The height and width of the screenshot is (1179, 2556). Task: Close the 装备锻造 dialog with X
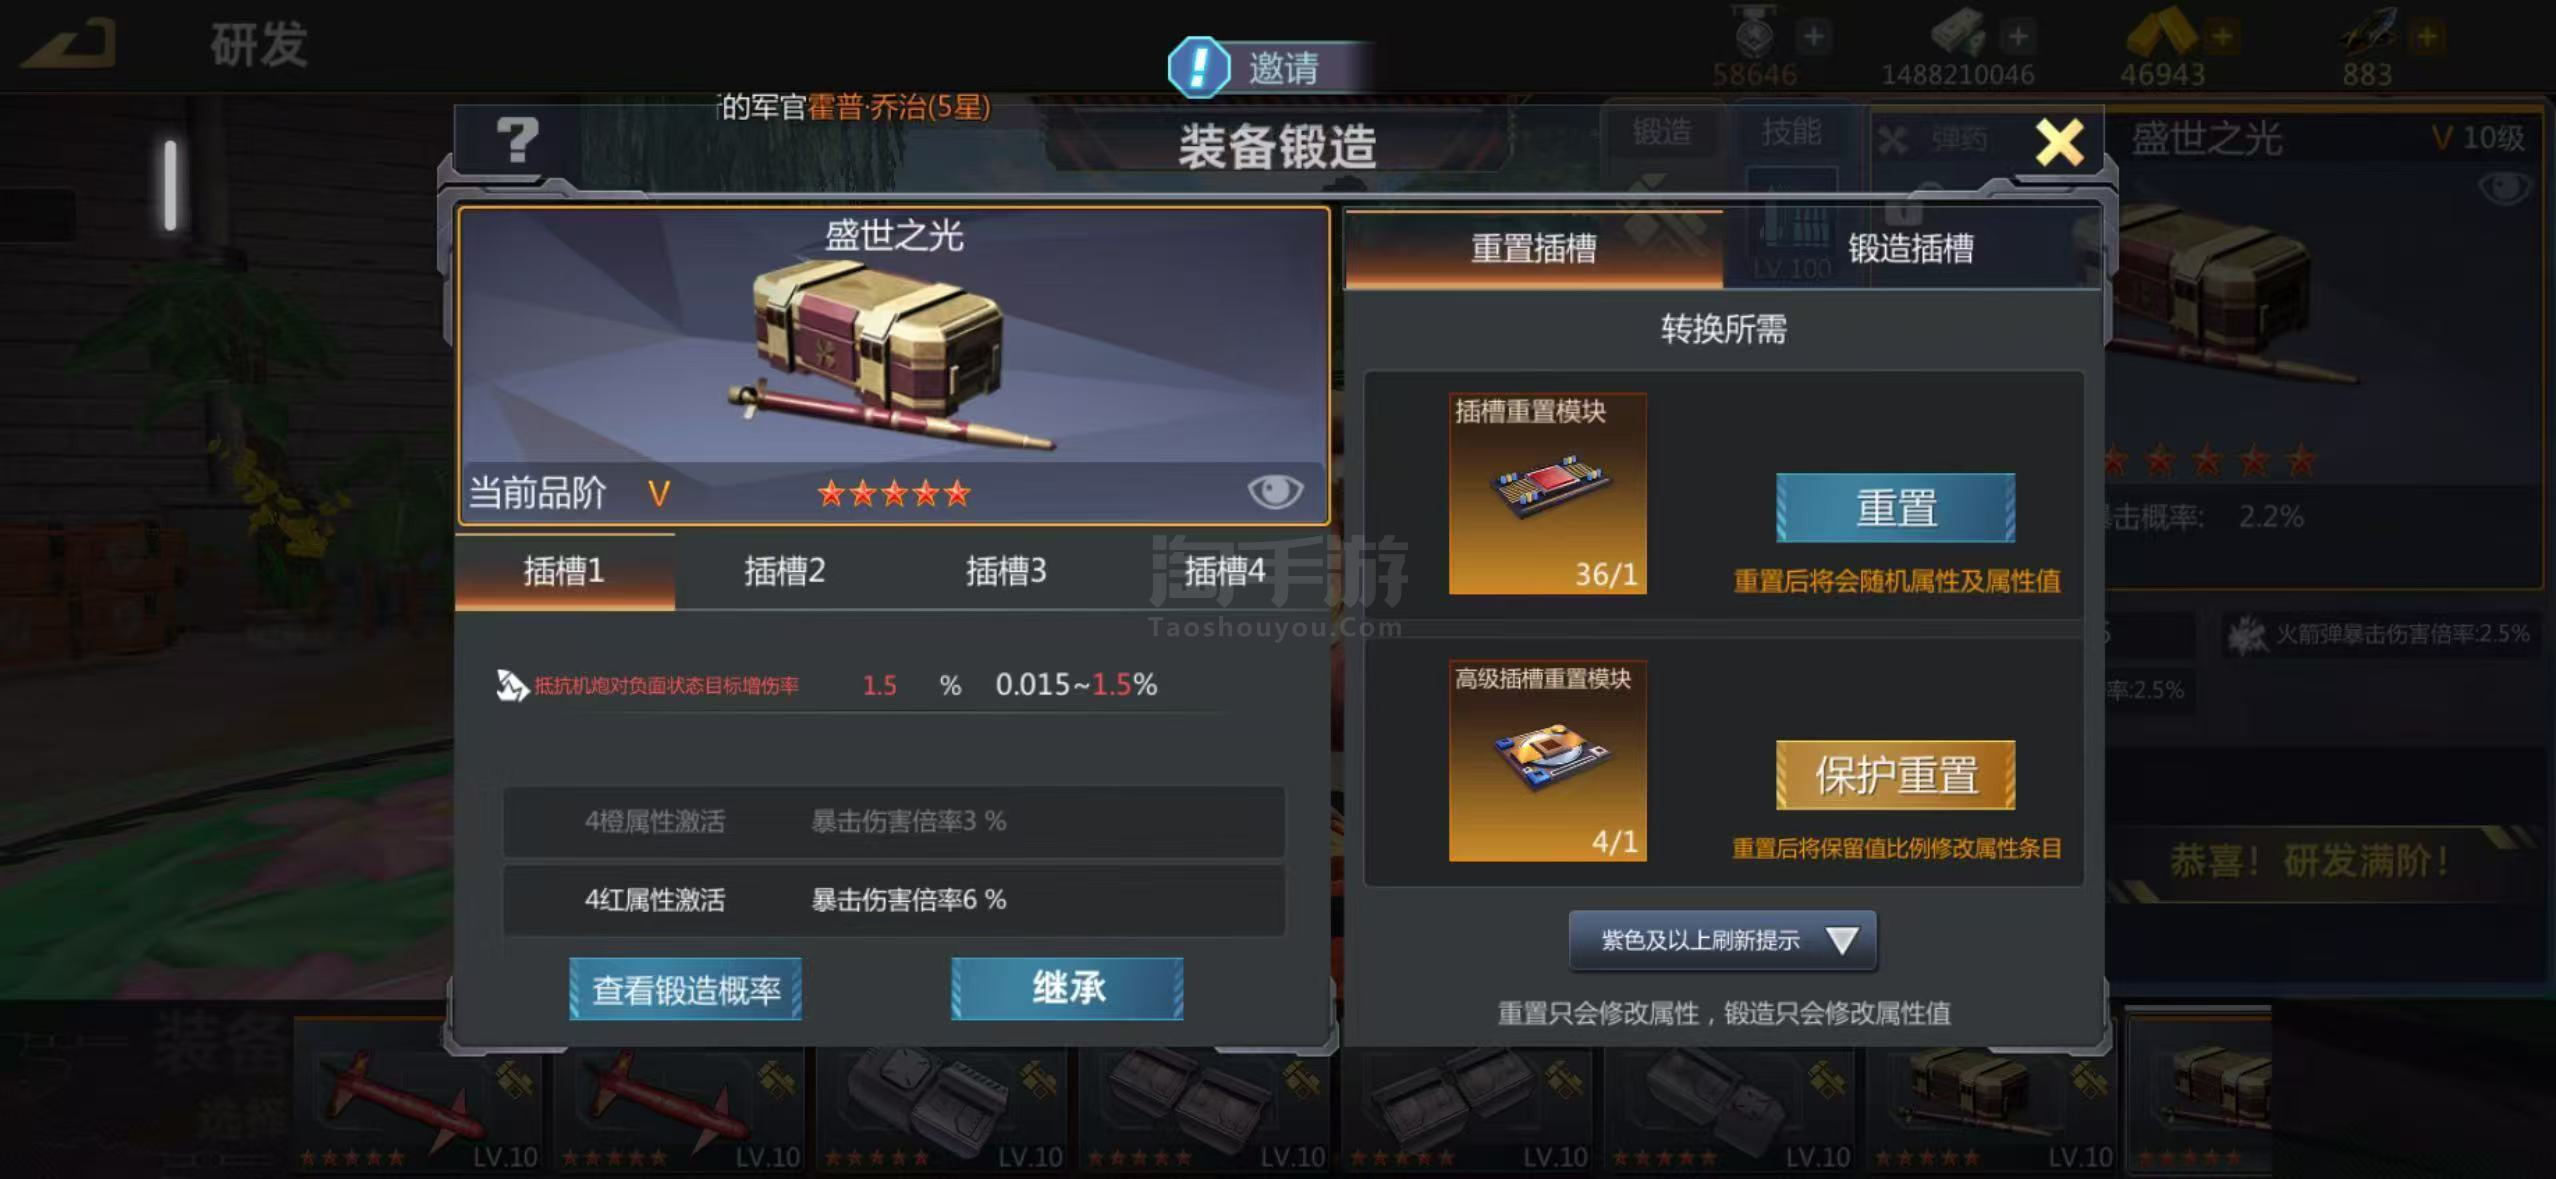click(2060, 142)
